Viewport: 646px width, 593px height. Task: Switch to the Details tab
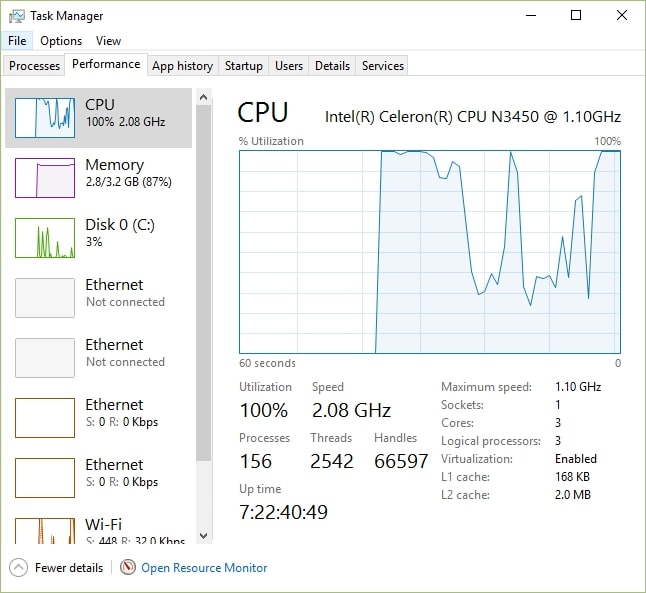pyautogui.click(x=332, y=66)
